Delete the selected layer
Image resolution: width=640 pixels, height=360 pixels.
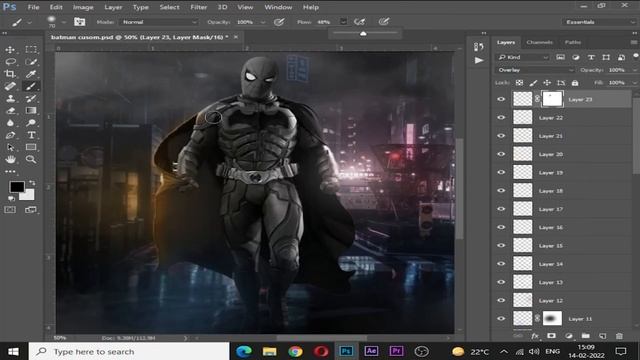pos(619,336)
